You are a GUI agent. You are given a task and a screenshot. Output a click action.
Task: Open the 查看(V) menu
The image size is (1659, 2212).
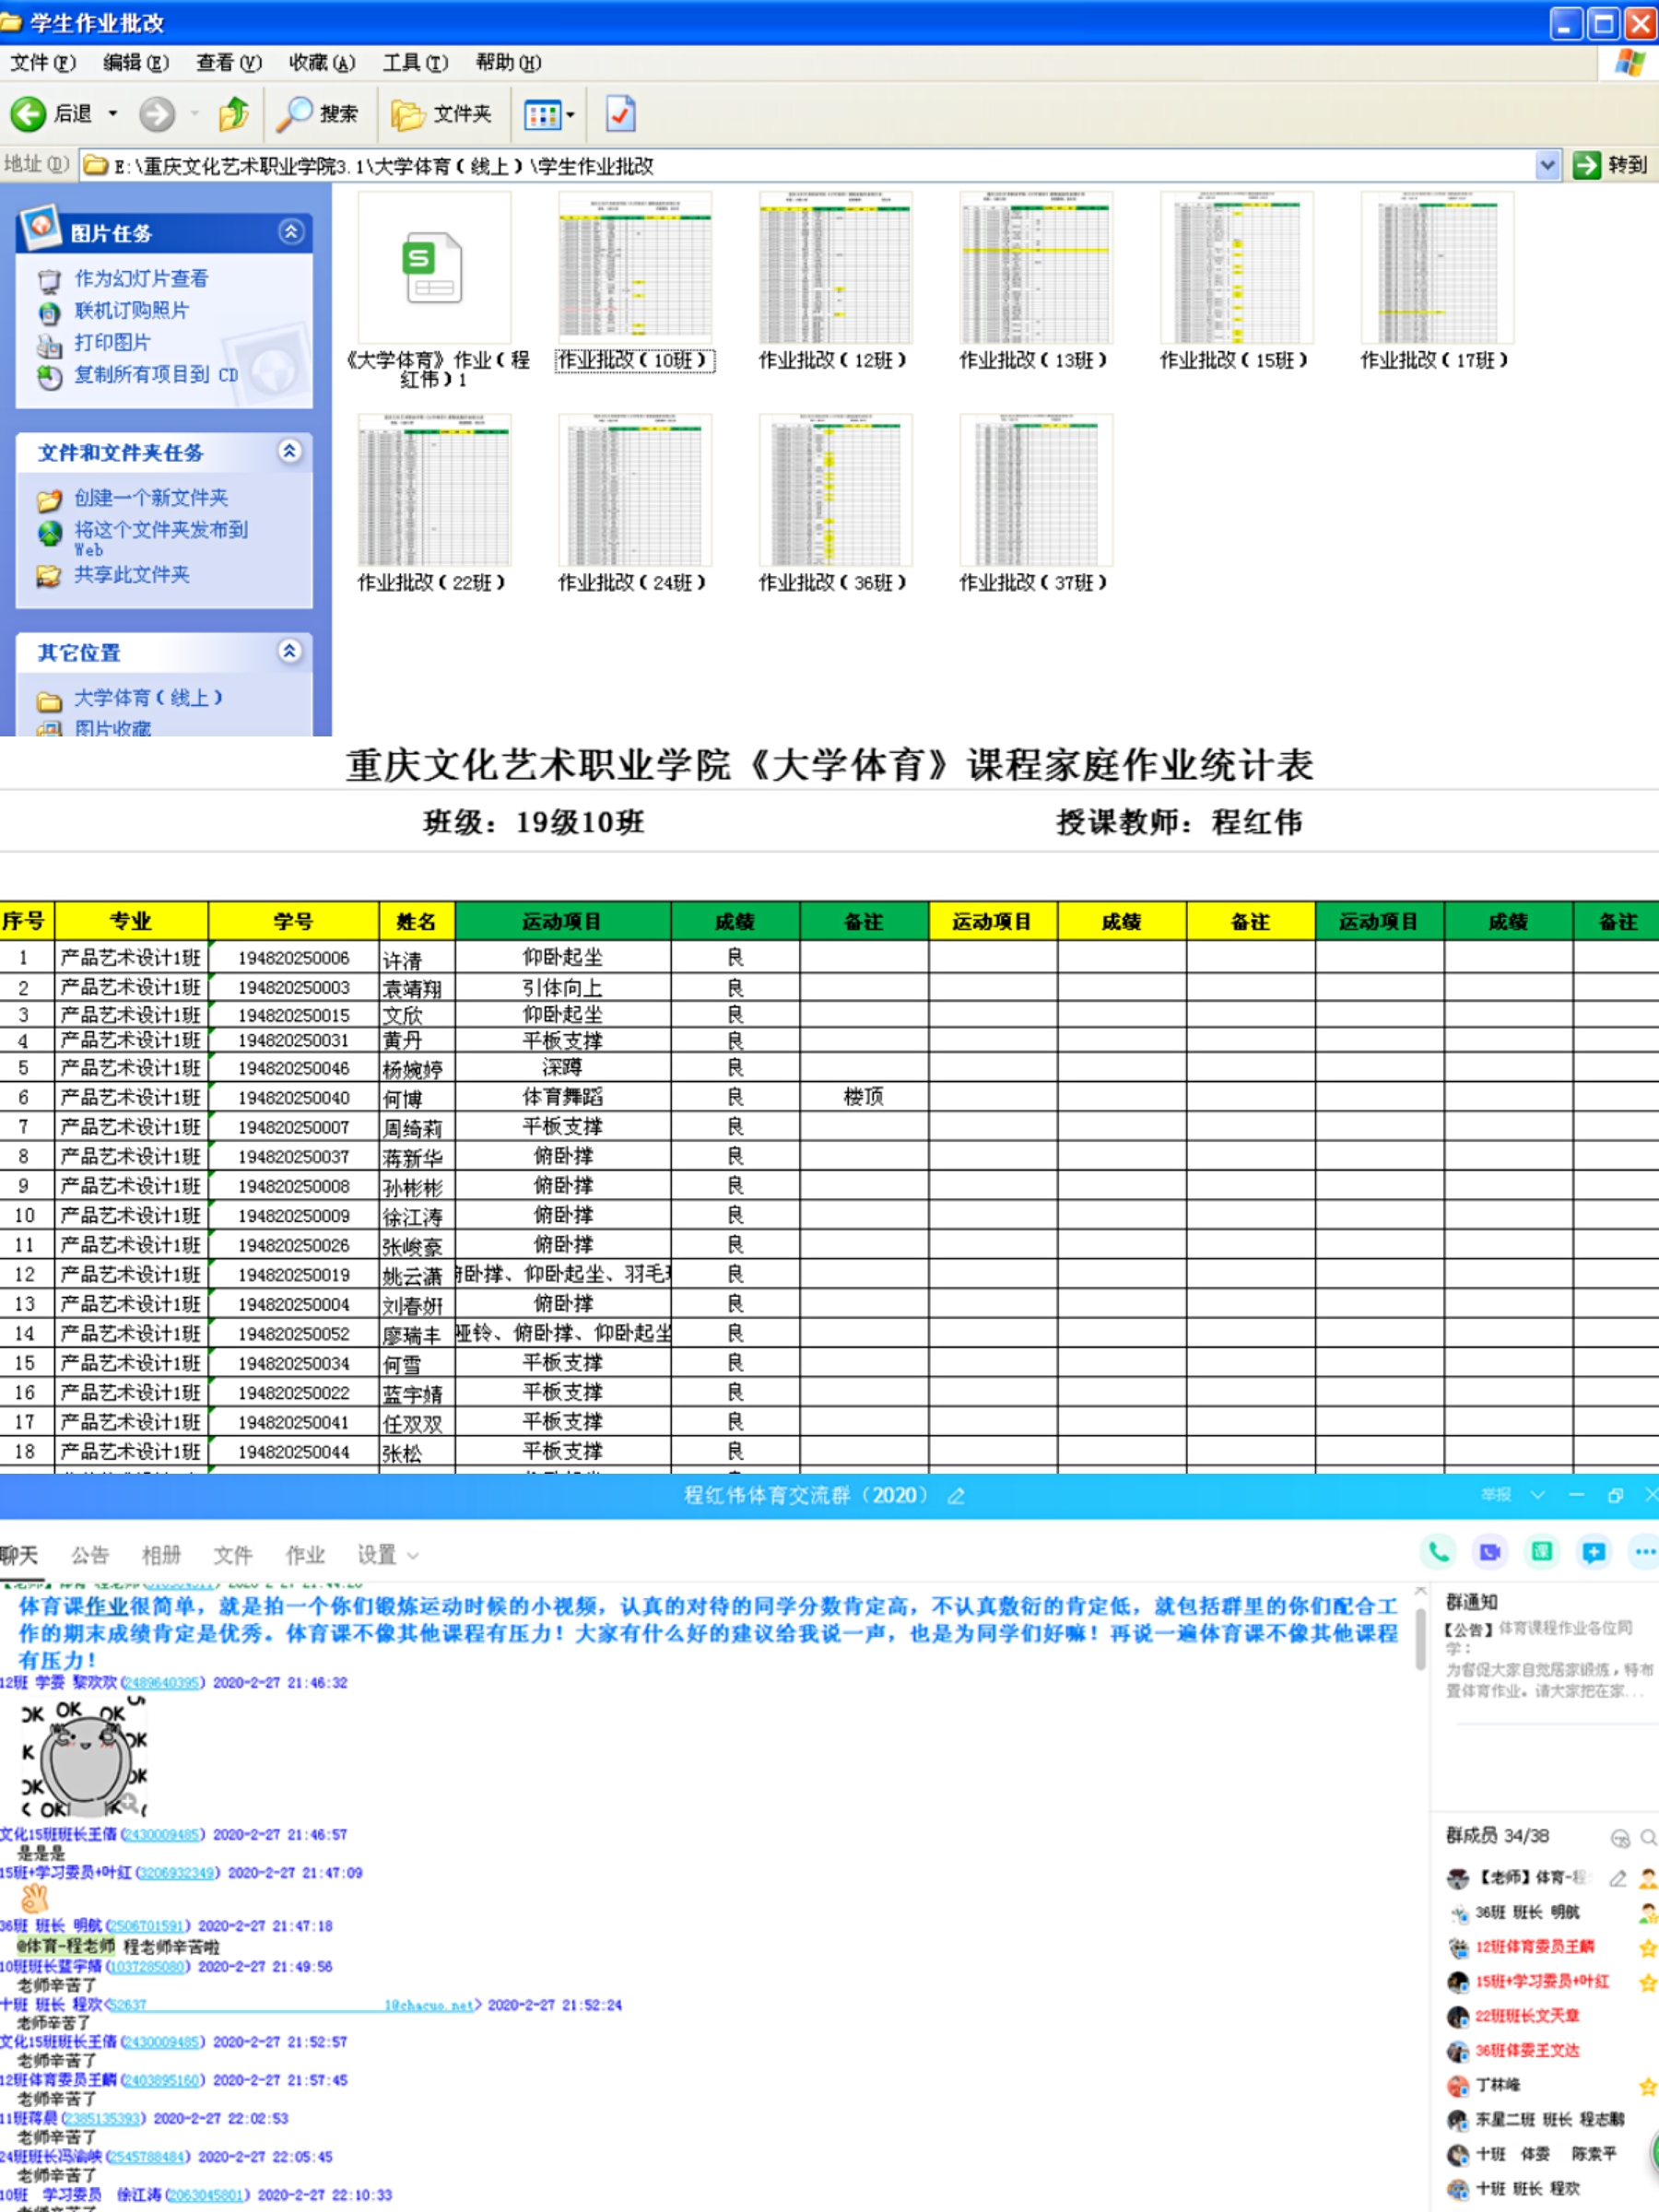[x=229, y=63]
